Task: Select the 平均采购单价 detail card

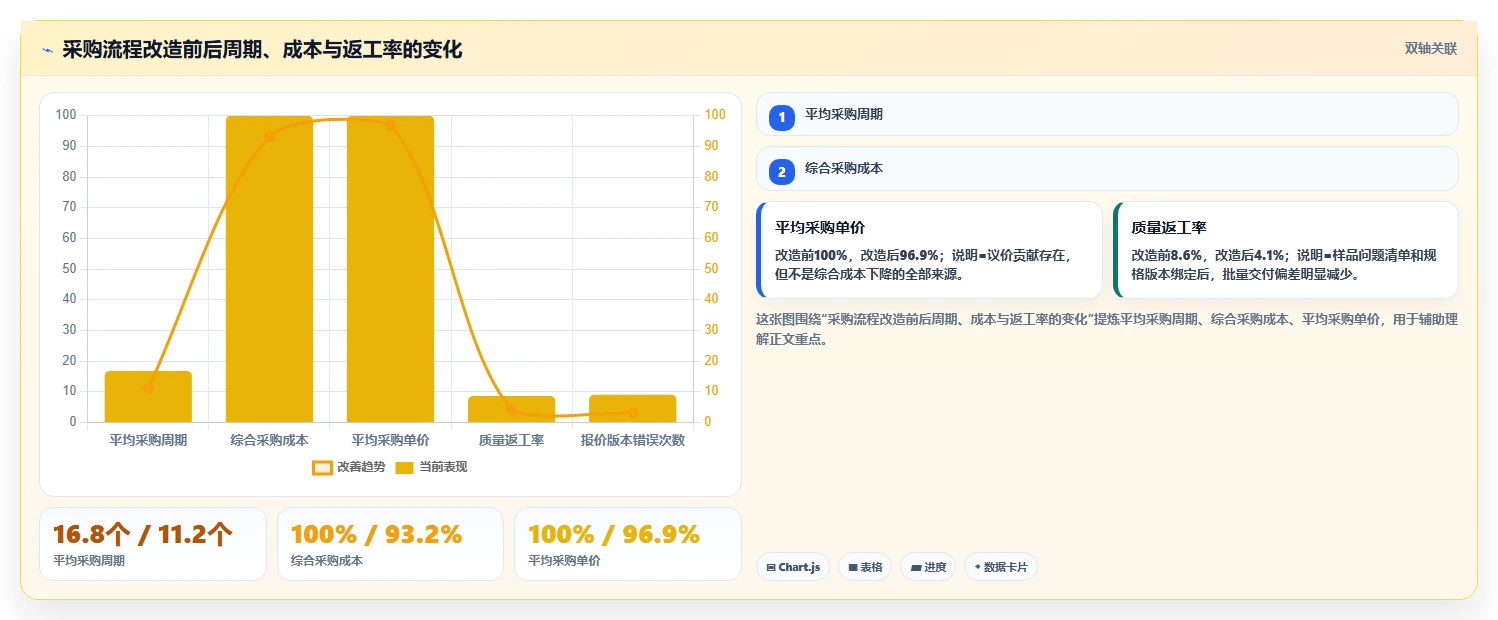Action: 929,250
